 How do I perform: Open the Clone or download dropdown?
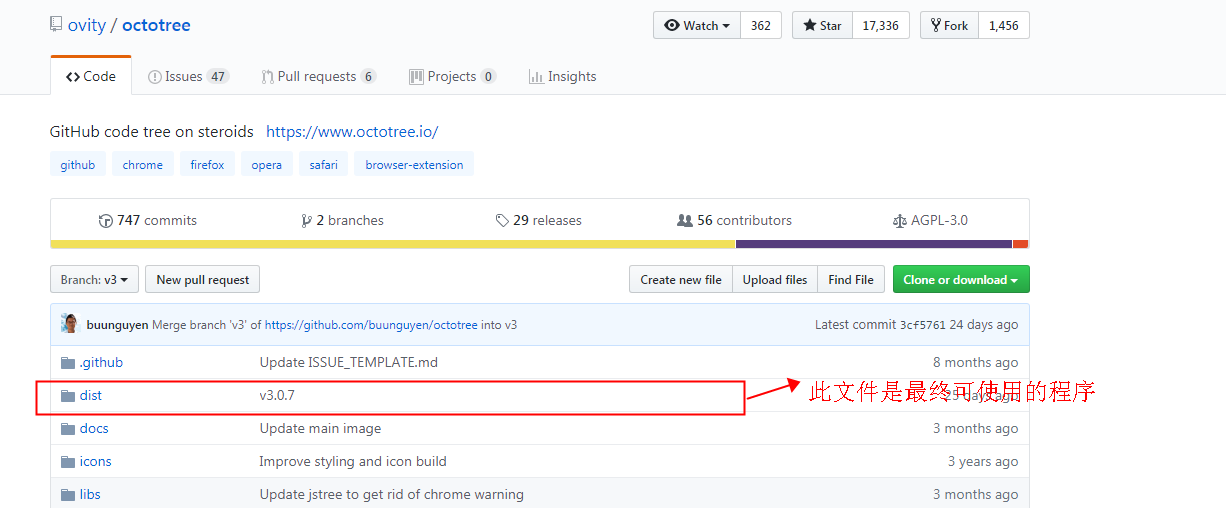point(961,279)
